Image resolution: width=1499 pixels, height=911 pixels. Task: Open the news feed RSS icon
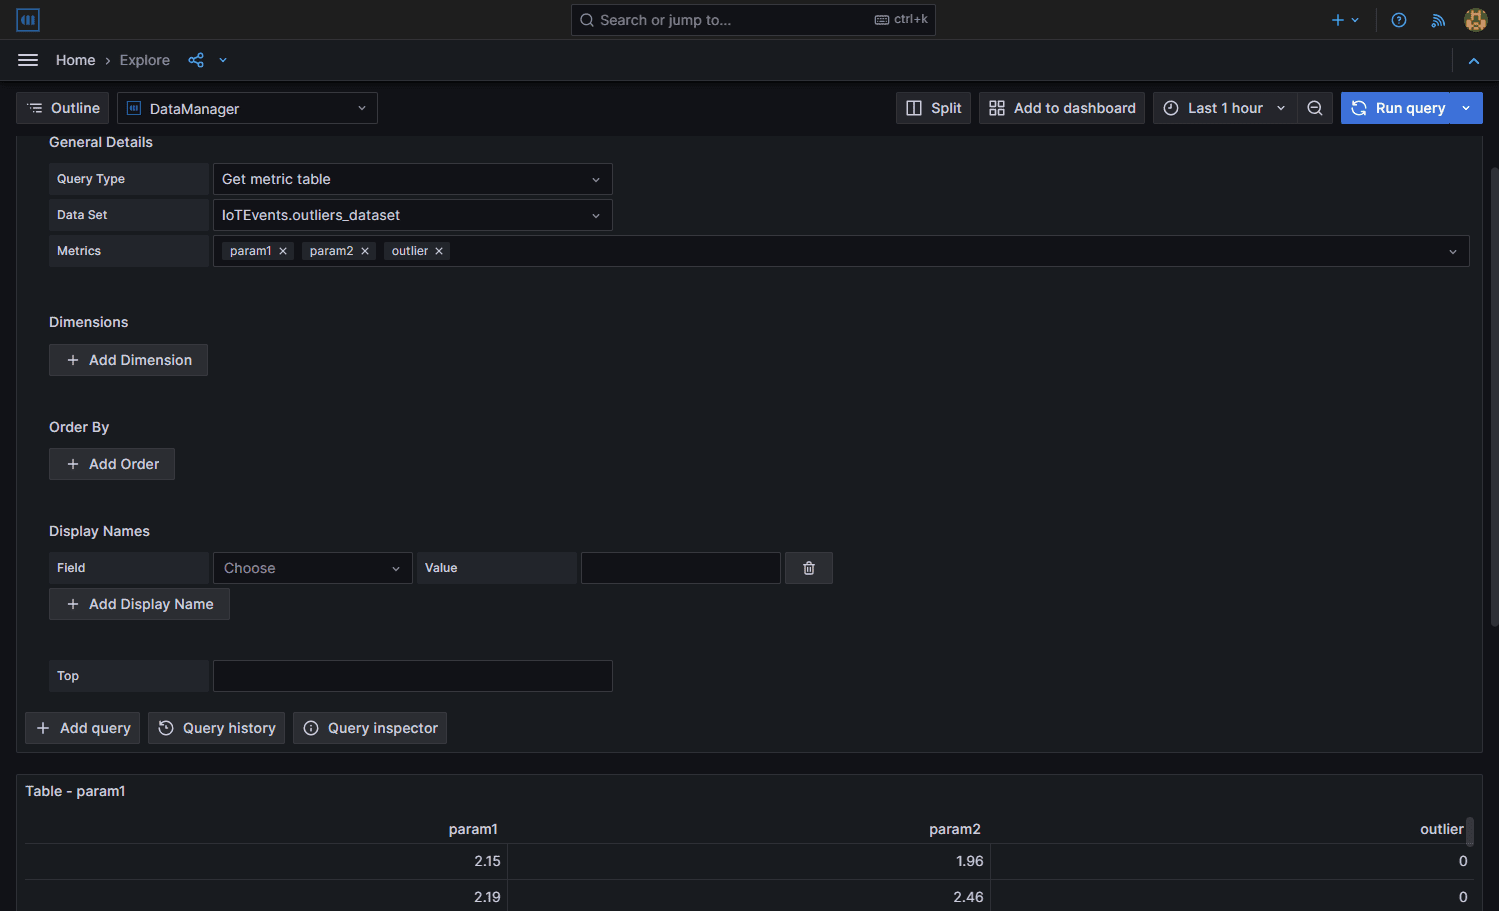point(1438,20)
